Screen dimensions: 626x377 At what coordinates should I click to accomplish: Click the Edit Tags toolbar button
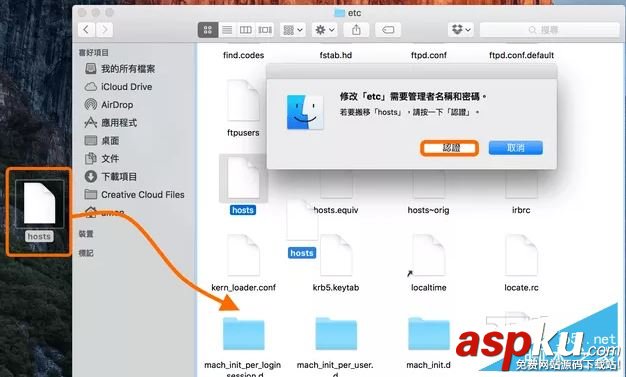[x=388, y=30]
